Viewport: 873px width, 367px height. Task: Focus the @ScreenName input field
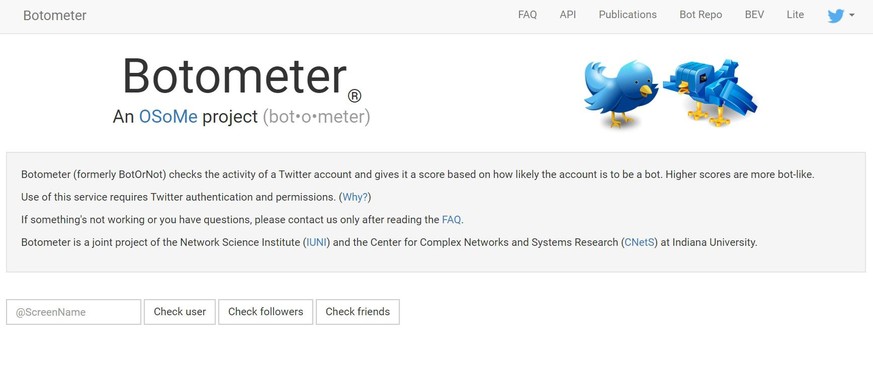(73, 312)
